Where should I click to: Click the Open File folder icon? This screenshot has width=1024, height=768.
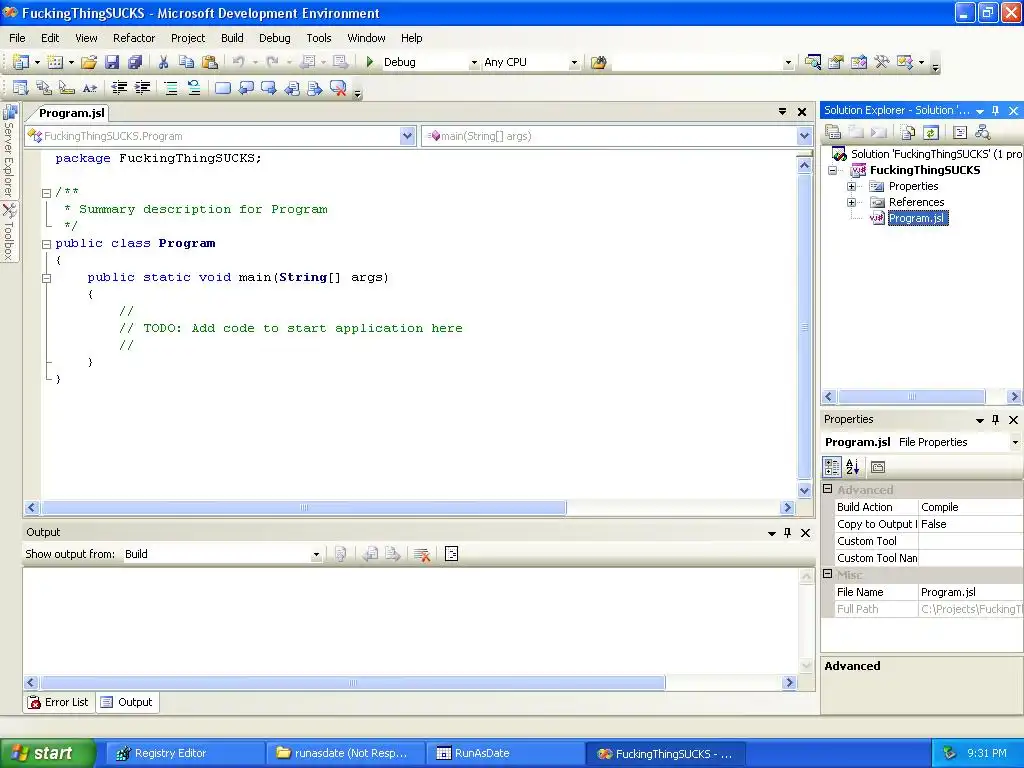[89, 62]
